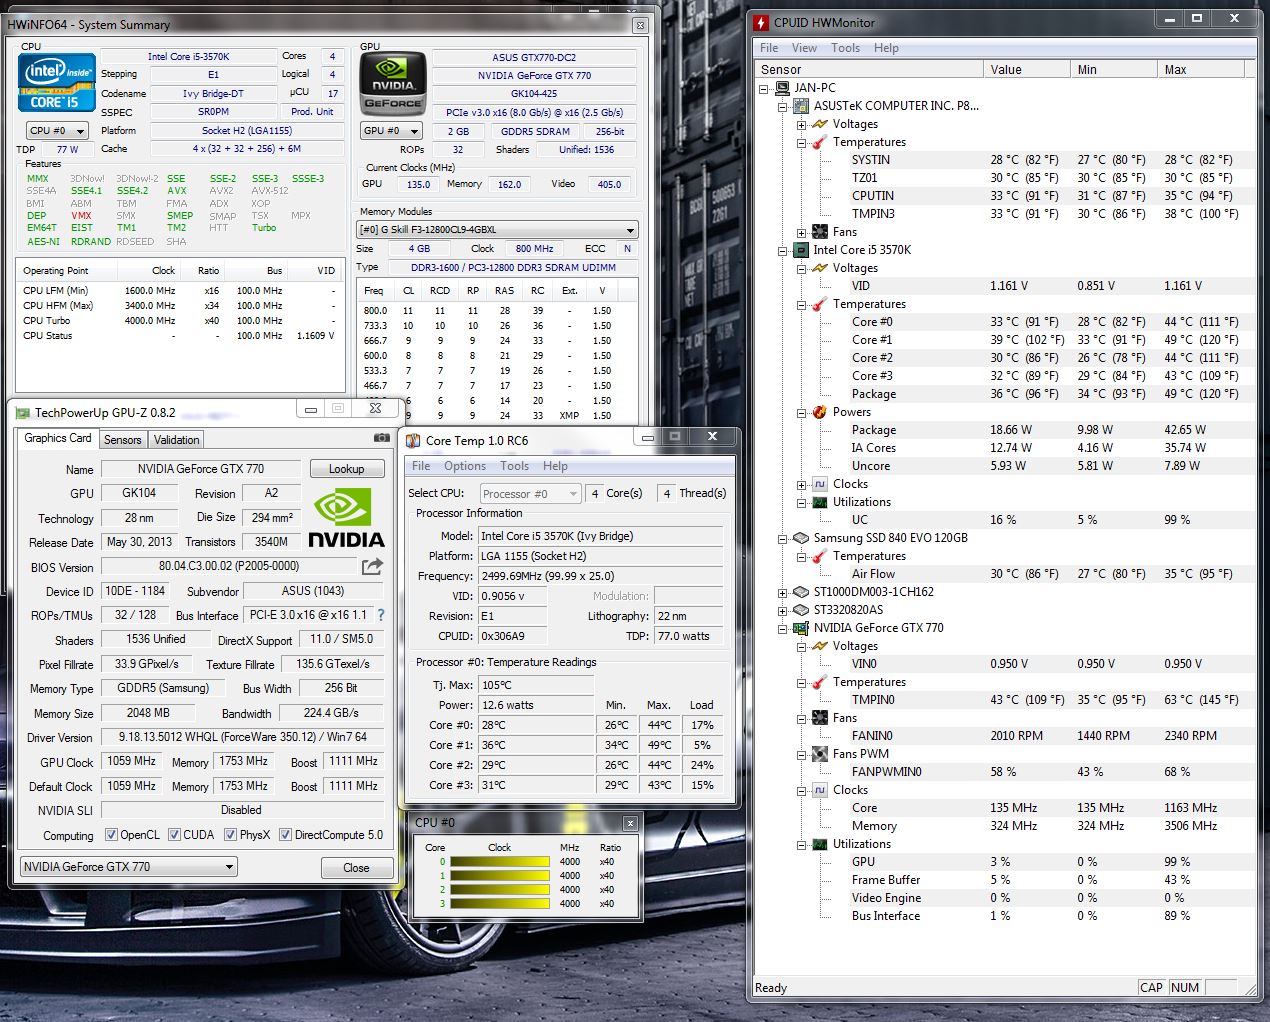Expand Clocks under Intel Core i5 3570K
1270x1022 pixels.
point(802,484)
